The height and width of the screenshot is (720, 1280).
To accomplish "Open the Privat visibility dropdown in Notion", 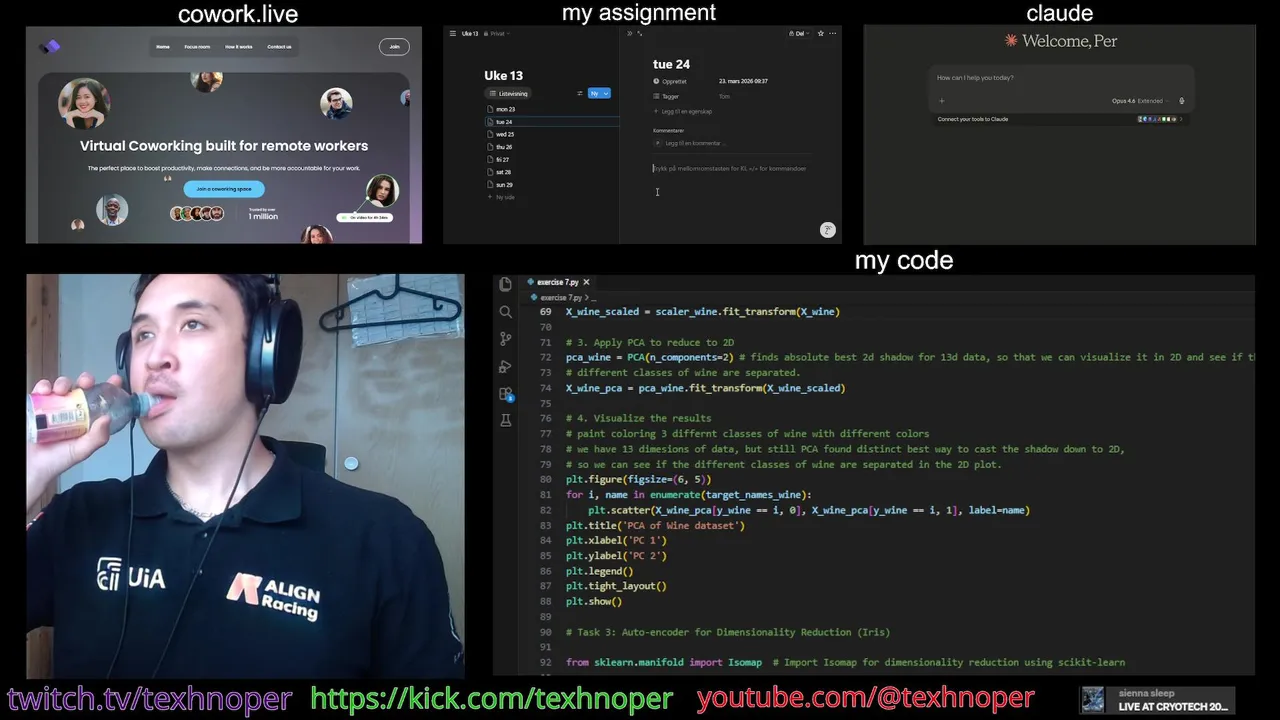I will pyautogui.click(x=497, y=33).
